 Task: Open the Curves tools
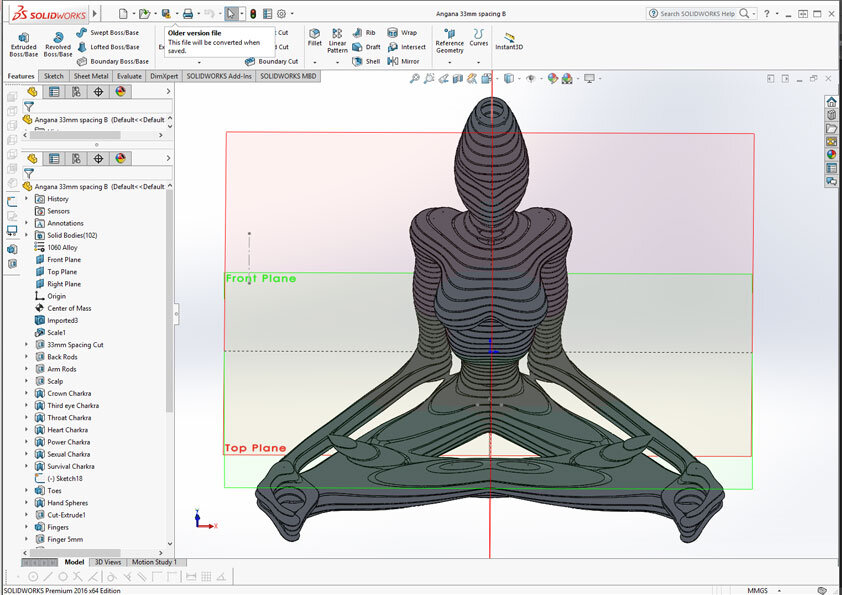(478, 38)
